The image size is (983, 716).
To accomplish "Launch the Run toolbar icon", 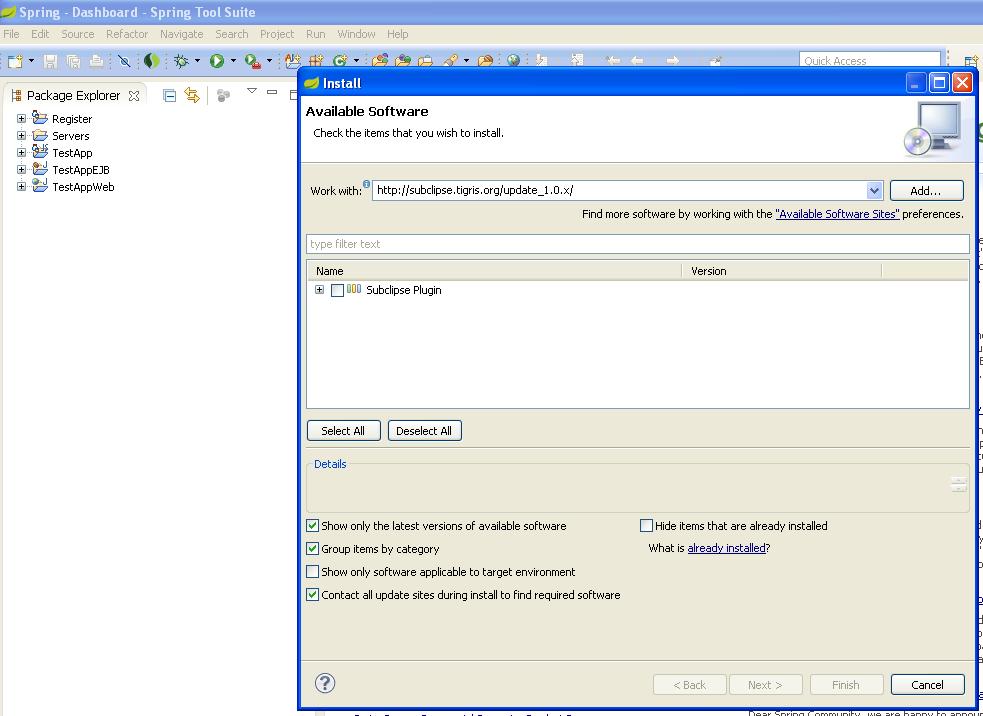I will point(218,60).
